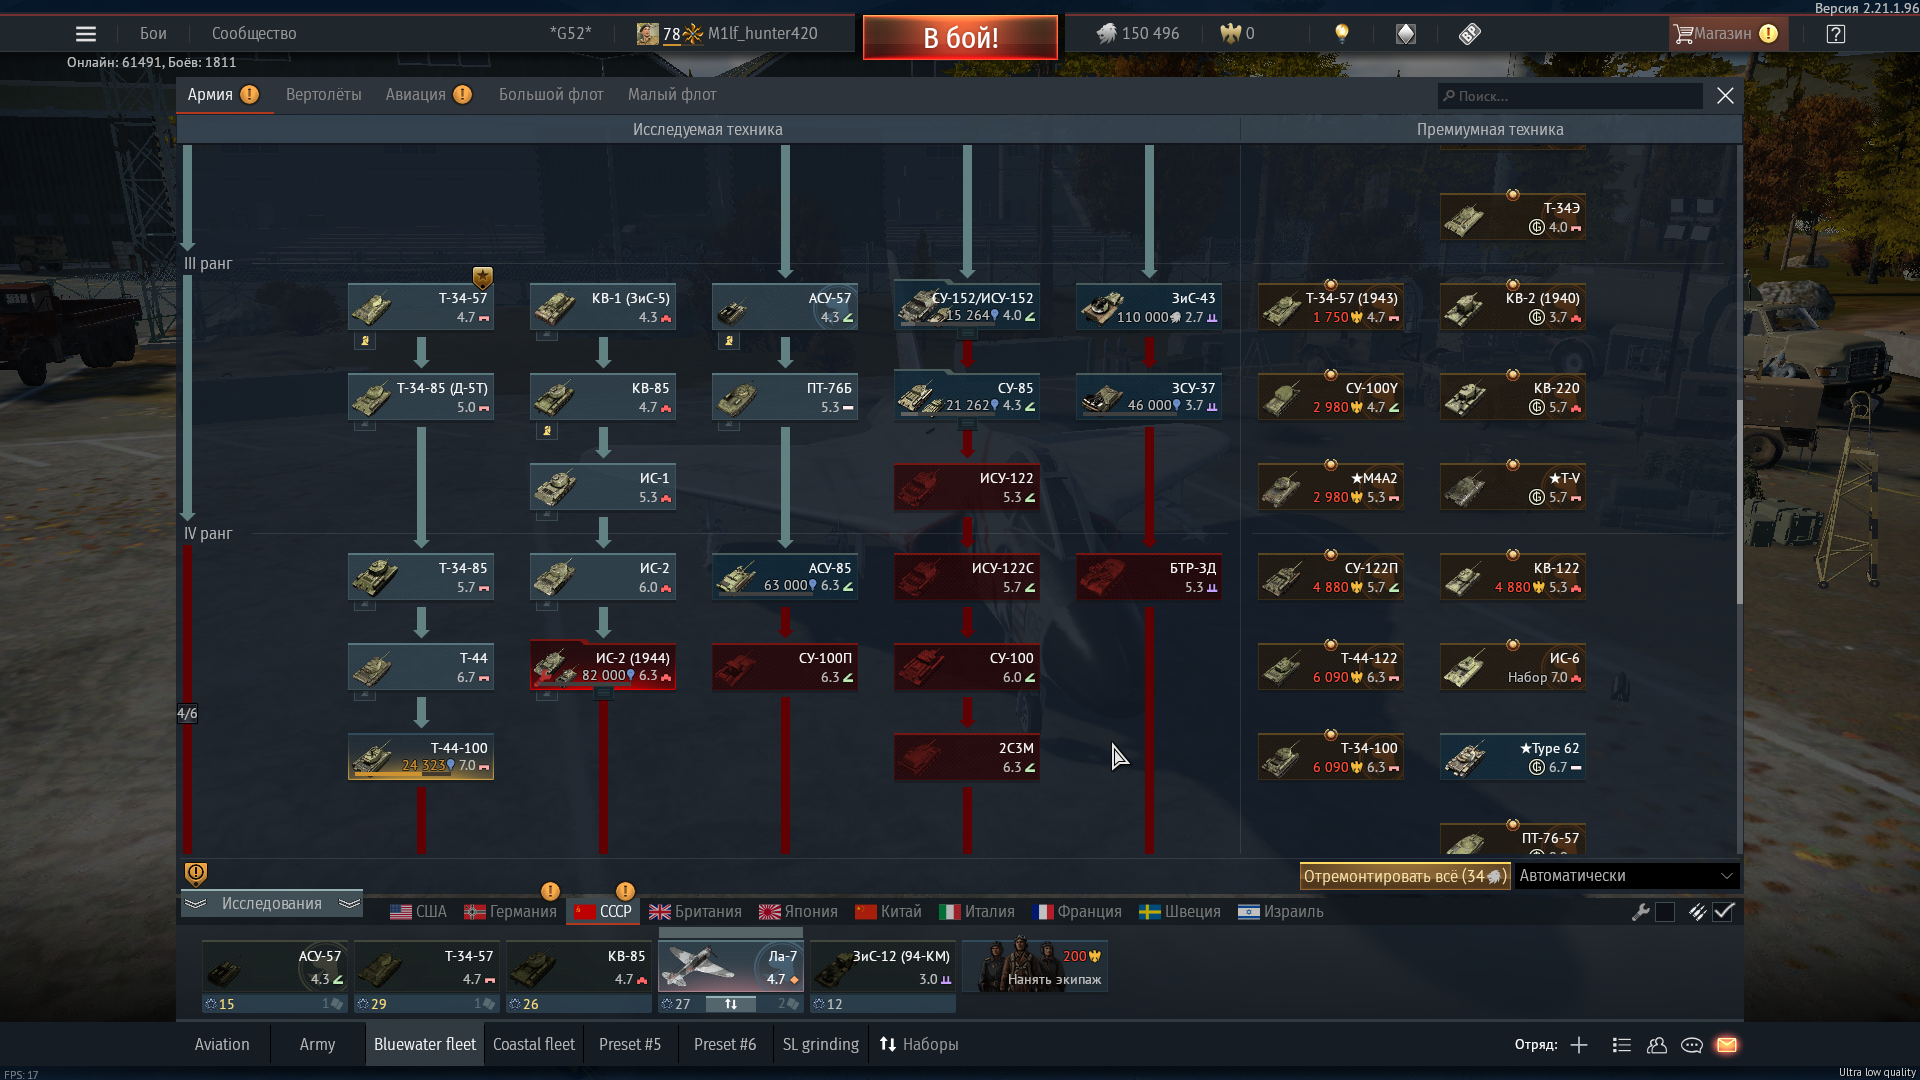Open player profile M1lf_hunter420

pos(762,34)
